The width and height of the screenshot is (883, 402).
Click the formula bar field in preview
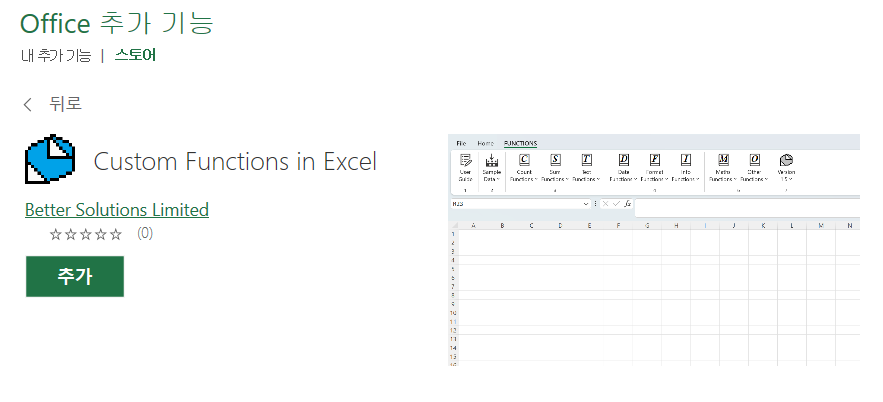point(747,208)
